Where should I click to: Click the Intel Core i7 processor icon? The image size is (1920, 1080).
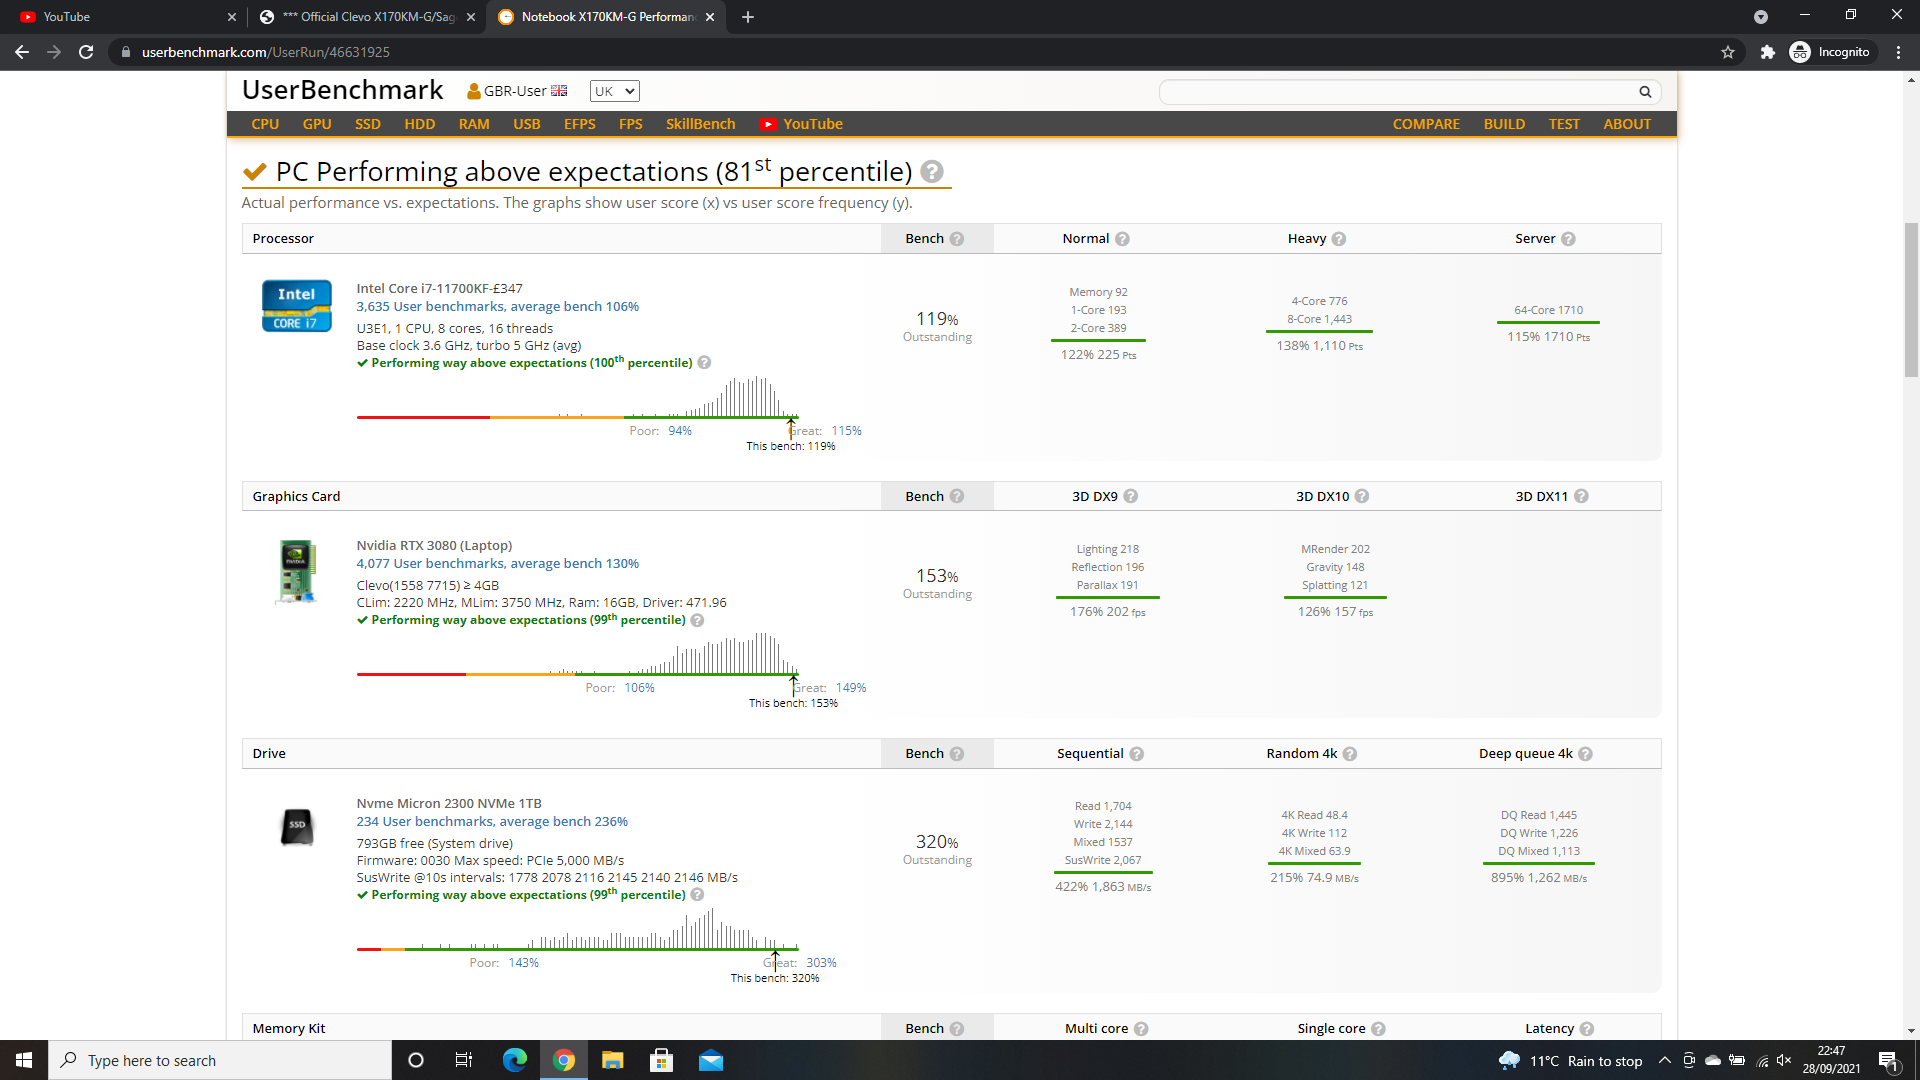click(x=296, y=305)
